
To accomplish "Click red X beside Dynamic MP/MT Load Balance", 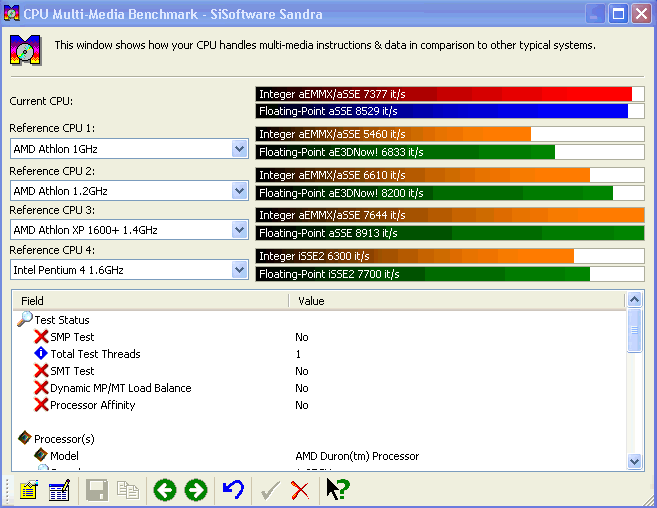I will [x=41, y=388].
